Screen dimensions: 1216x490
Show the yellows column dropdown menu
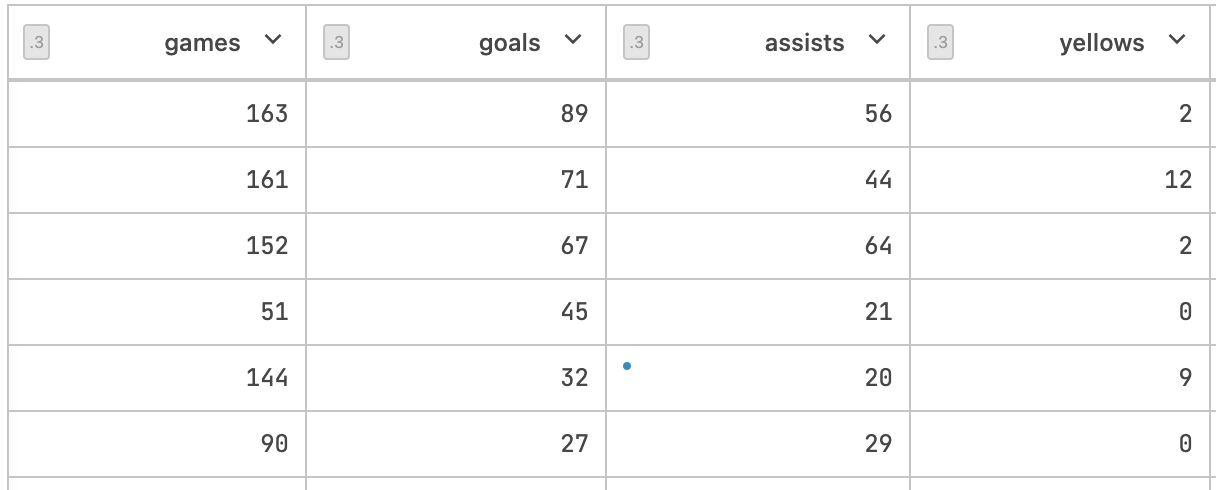click(1177, 41)
